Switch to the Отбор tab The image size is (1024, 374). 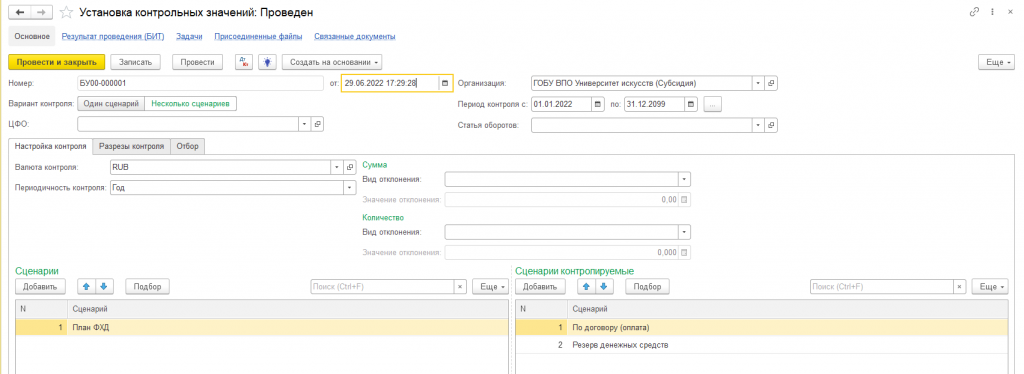(188, 146)
